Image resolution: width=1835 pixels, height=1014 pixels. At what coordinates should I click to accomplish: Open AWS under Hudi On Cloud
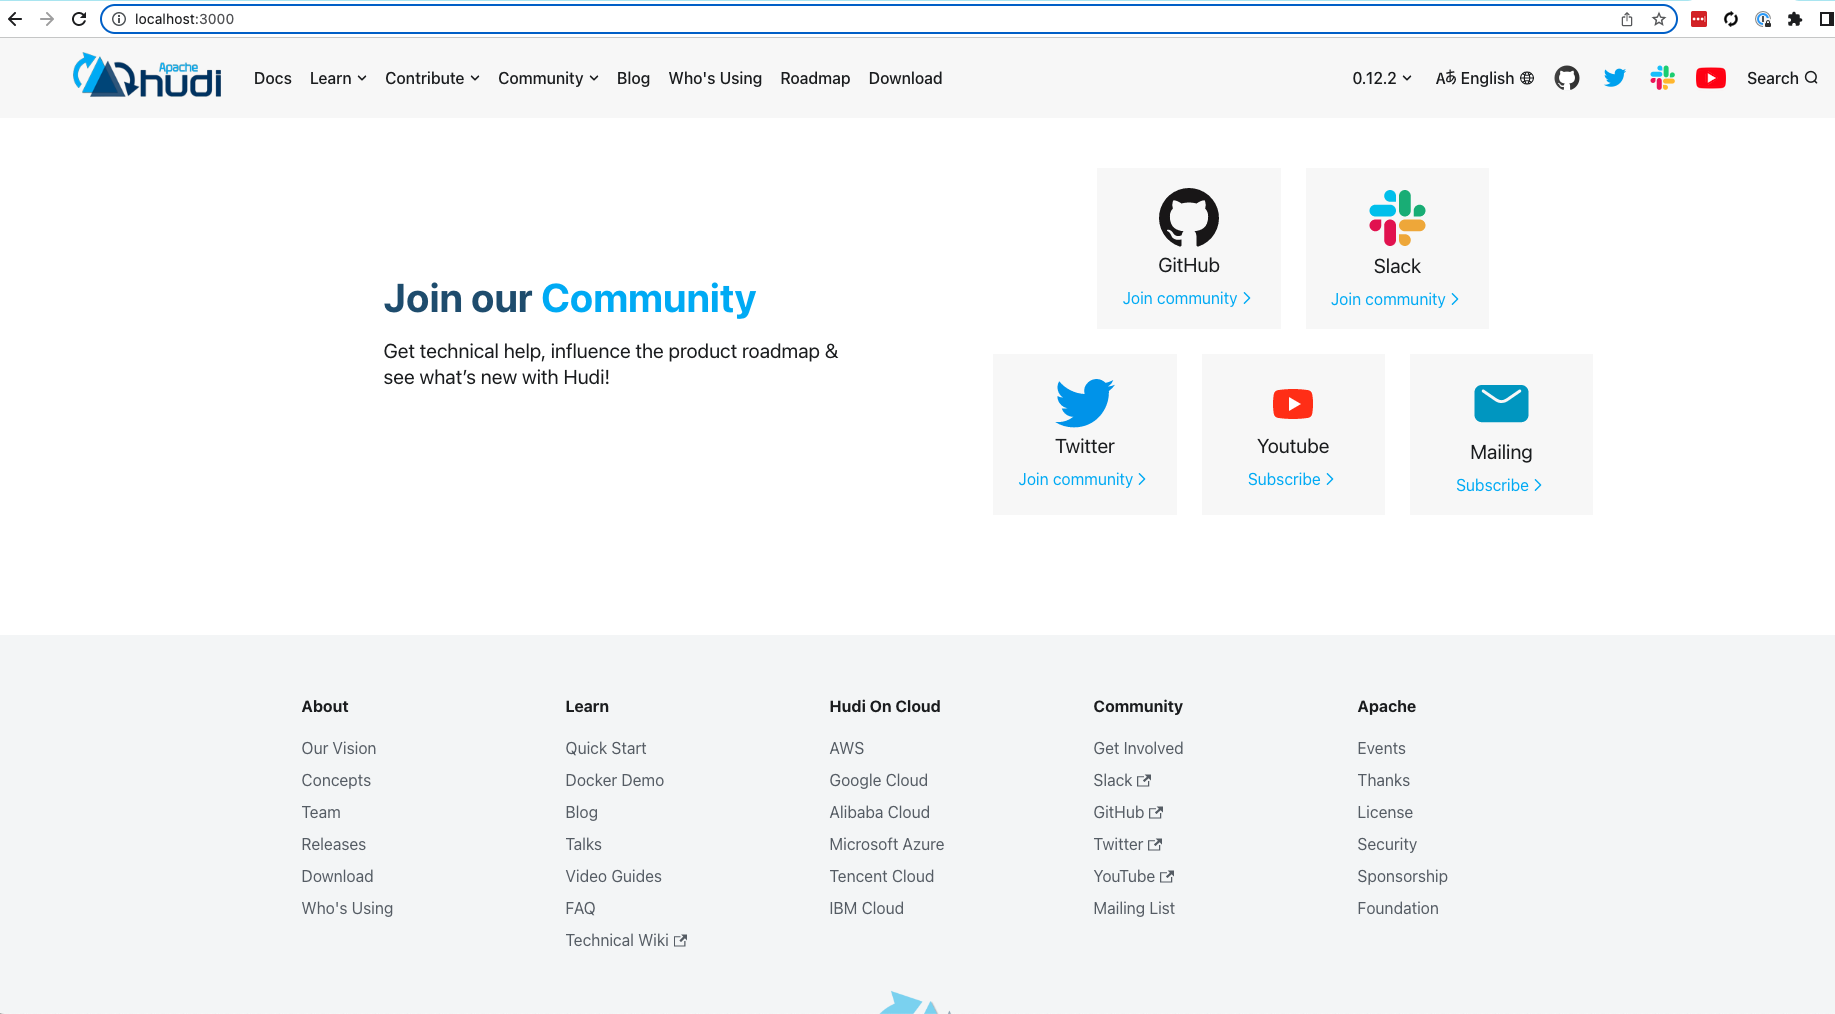coord(847,748)
